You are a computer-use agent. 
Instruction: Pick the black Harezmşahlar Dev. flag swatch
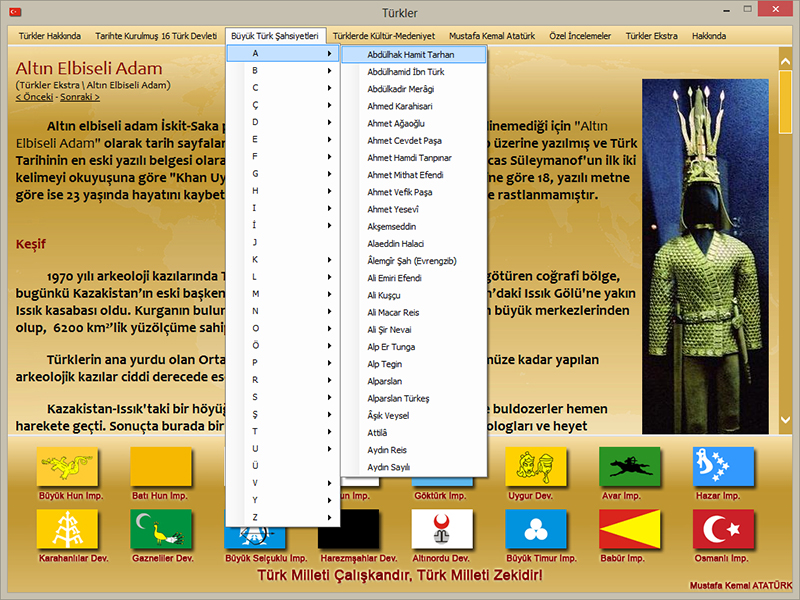[x=348, y=529]
